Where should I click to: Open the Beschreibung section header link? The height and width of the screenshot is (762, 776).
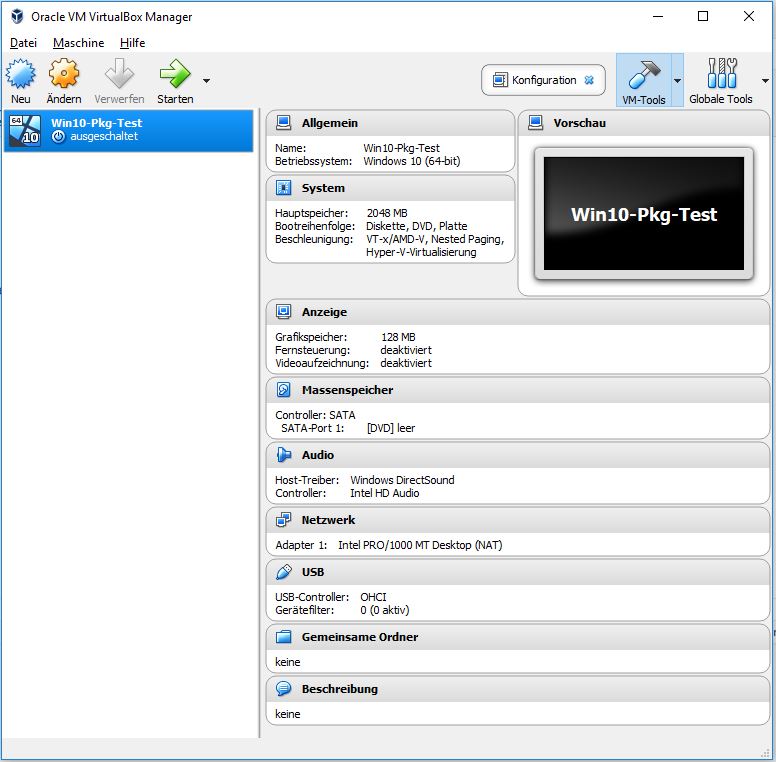pos(340,689)
